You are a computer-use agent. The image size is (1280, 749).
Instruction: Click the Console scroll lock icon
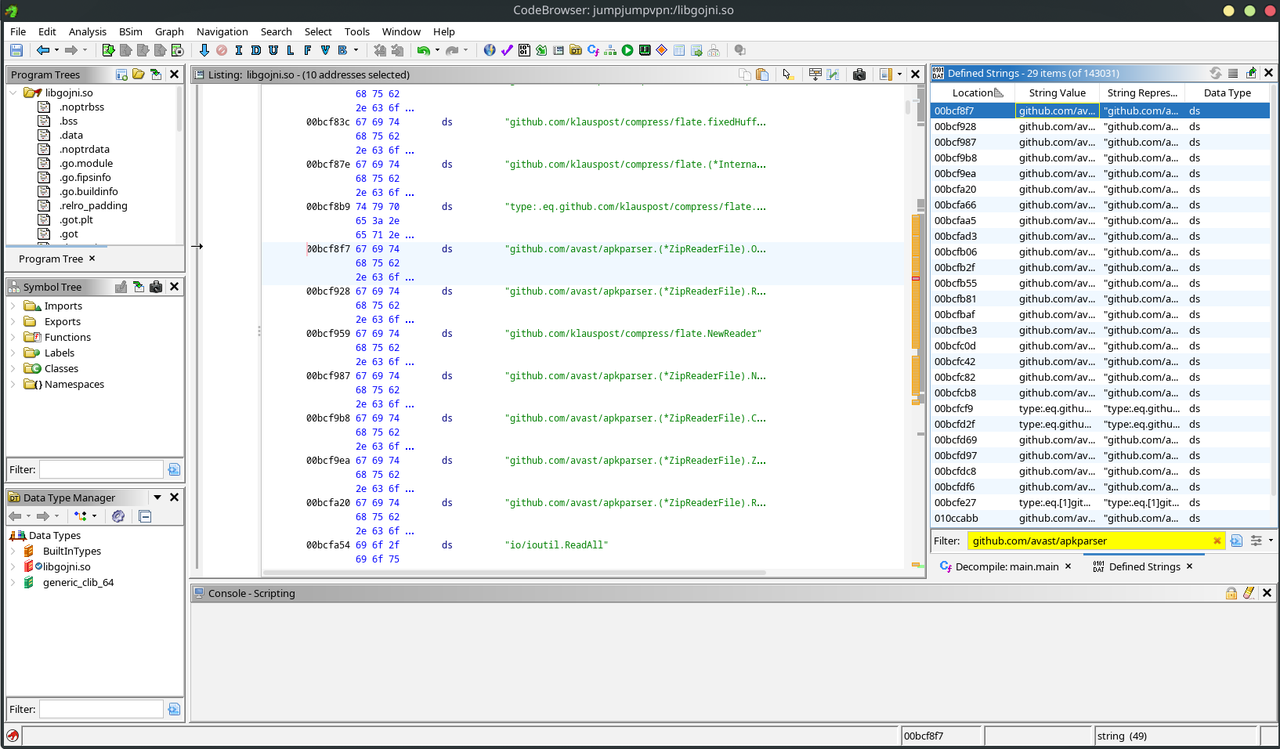1232,593
